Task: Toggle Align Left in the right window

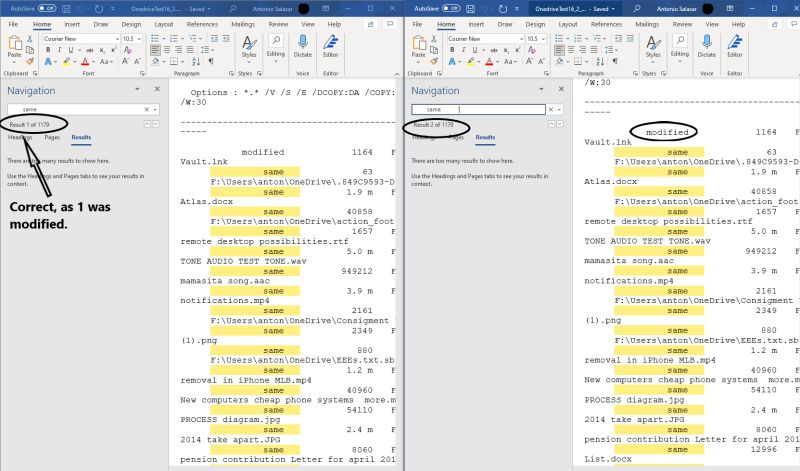Action: pos(559,50)
